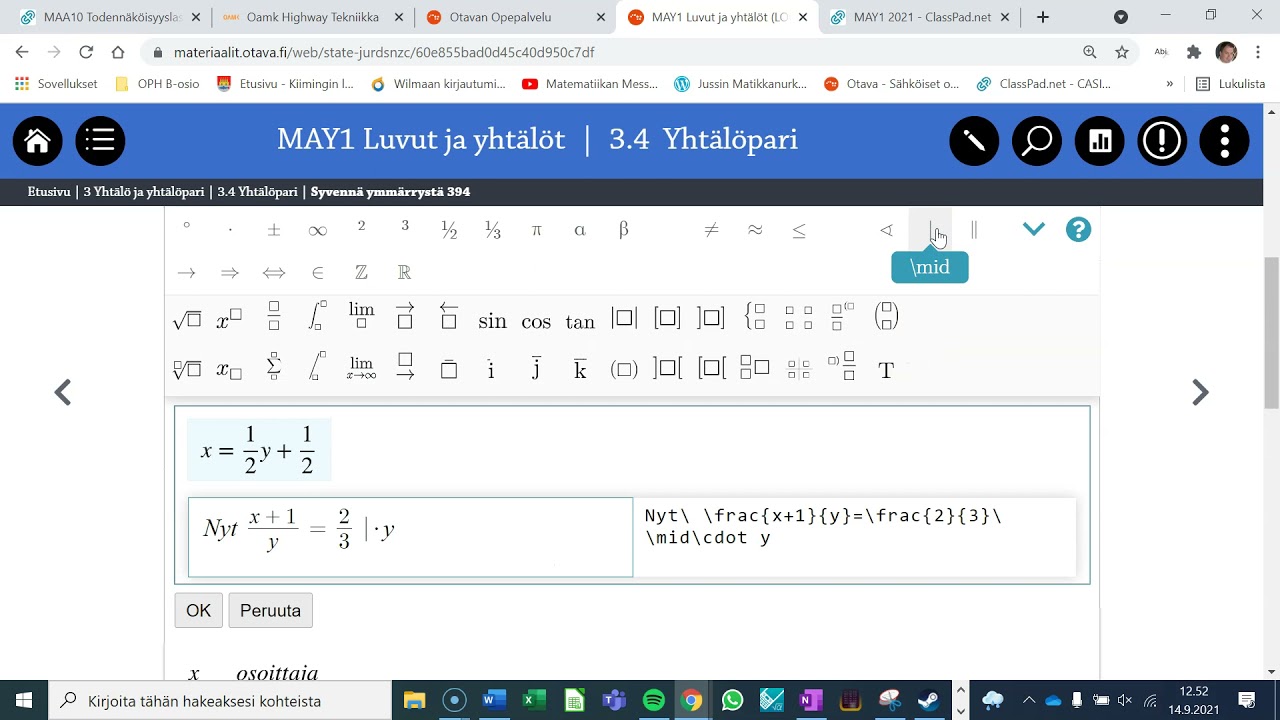The image size is (1280, 720).
Task: Cancel editing with the Peruuta button
Action: tap(270, 610)
